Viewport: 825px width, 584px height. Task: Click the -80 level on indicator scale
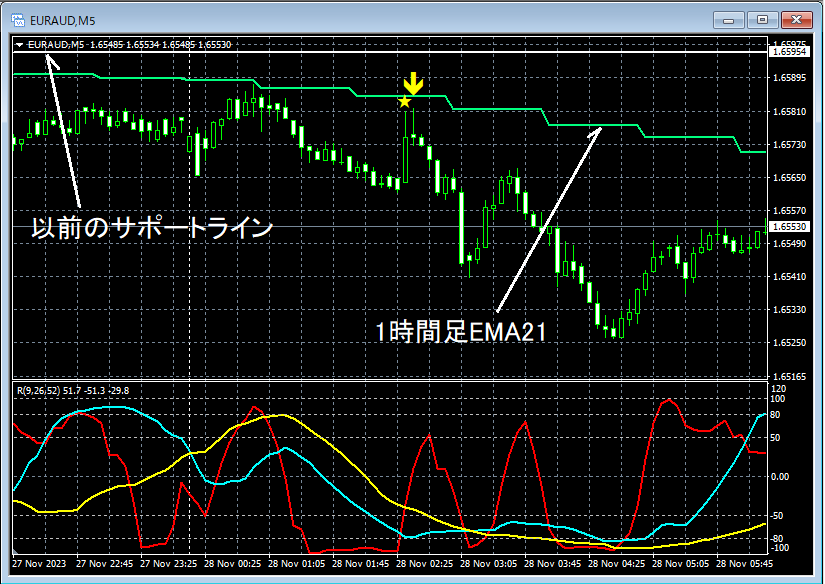point(776,539)
